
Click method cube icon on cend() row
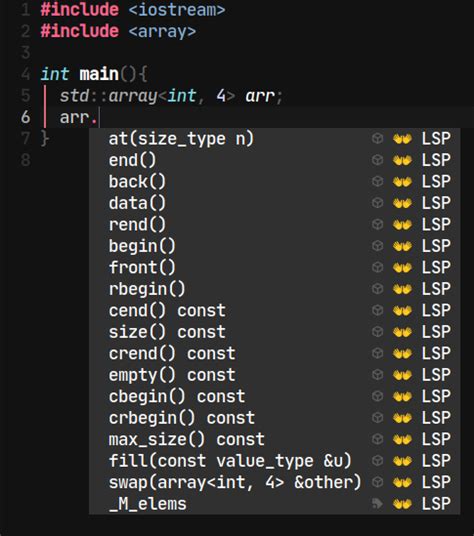377,310
